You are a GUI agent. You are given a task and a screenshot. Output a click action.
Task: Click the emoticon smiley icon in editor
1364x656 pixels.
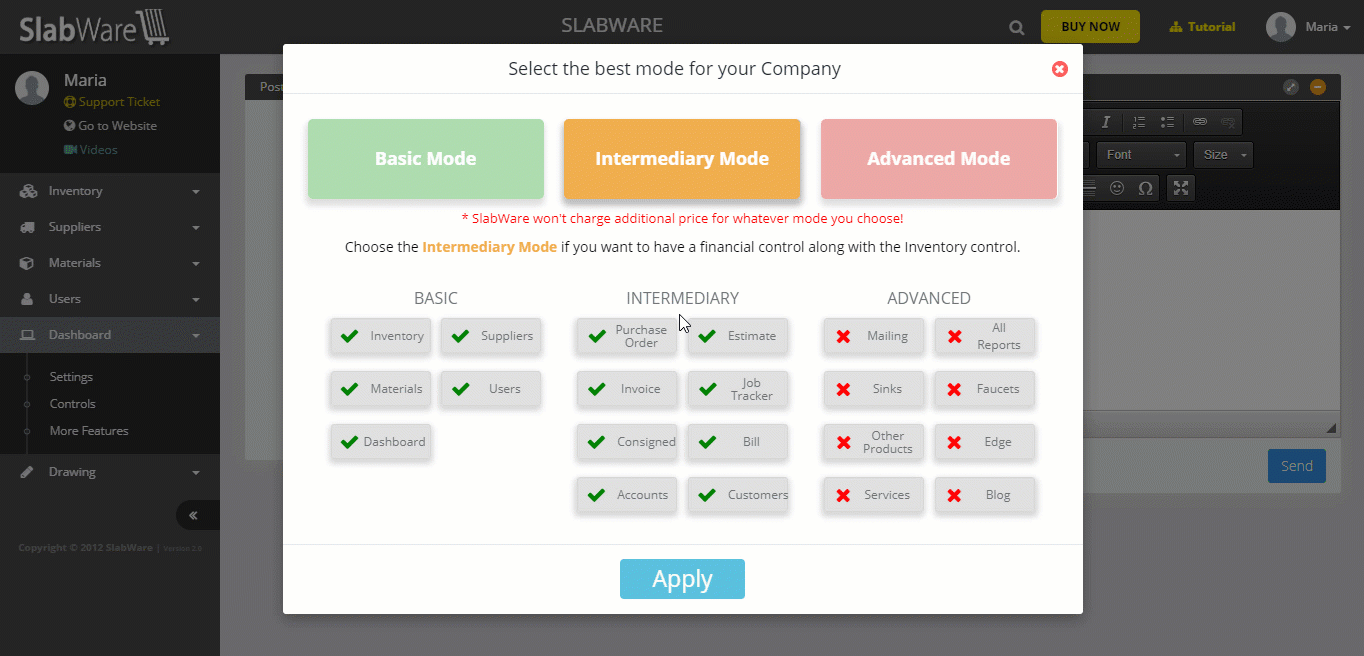pyautogui.click(x=1117, y=187)
